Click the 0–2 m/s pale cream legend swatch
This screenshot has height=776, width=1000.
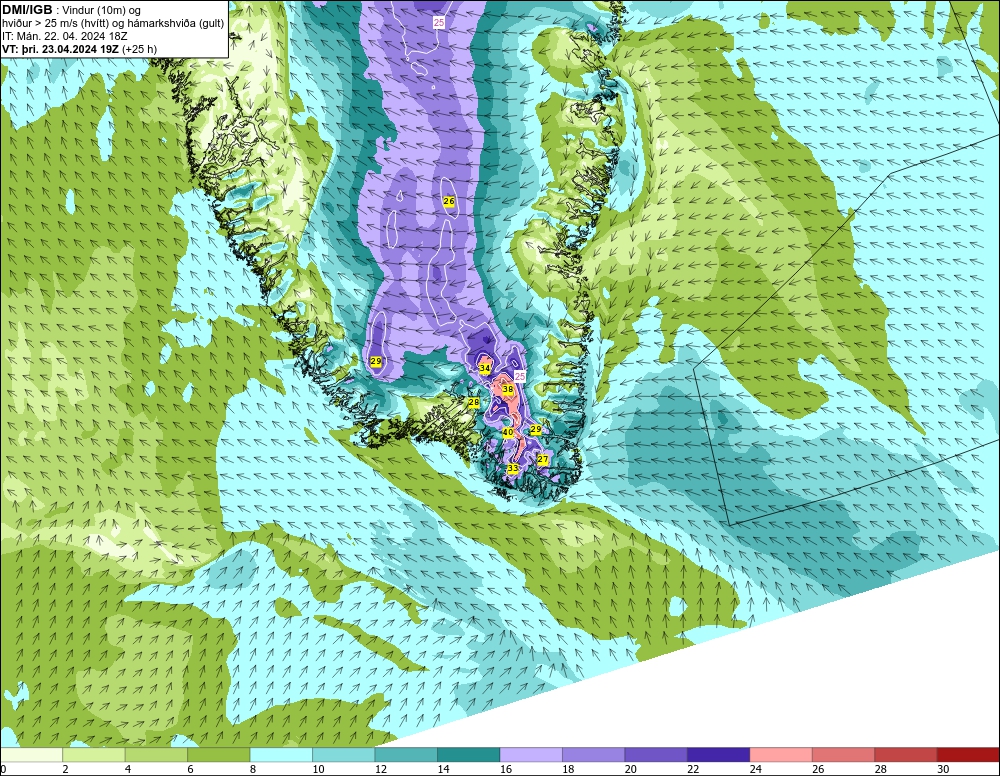click(31, 755)
